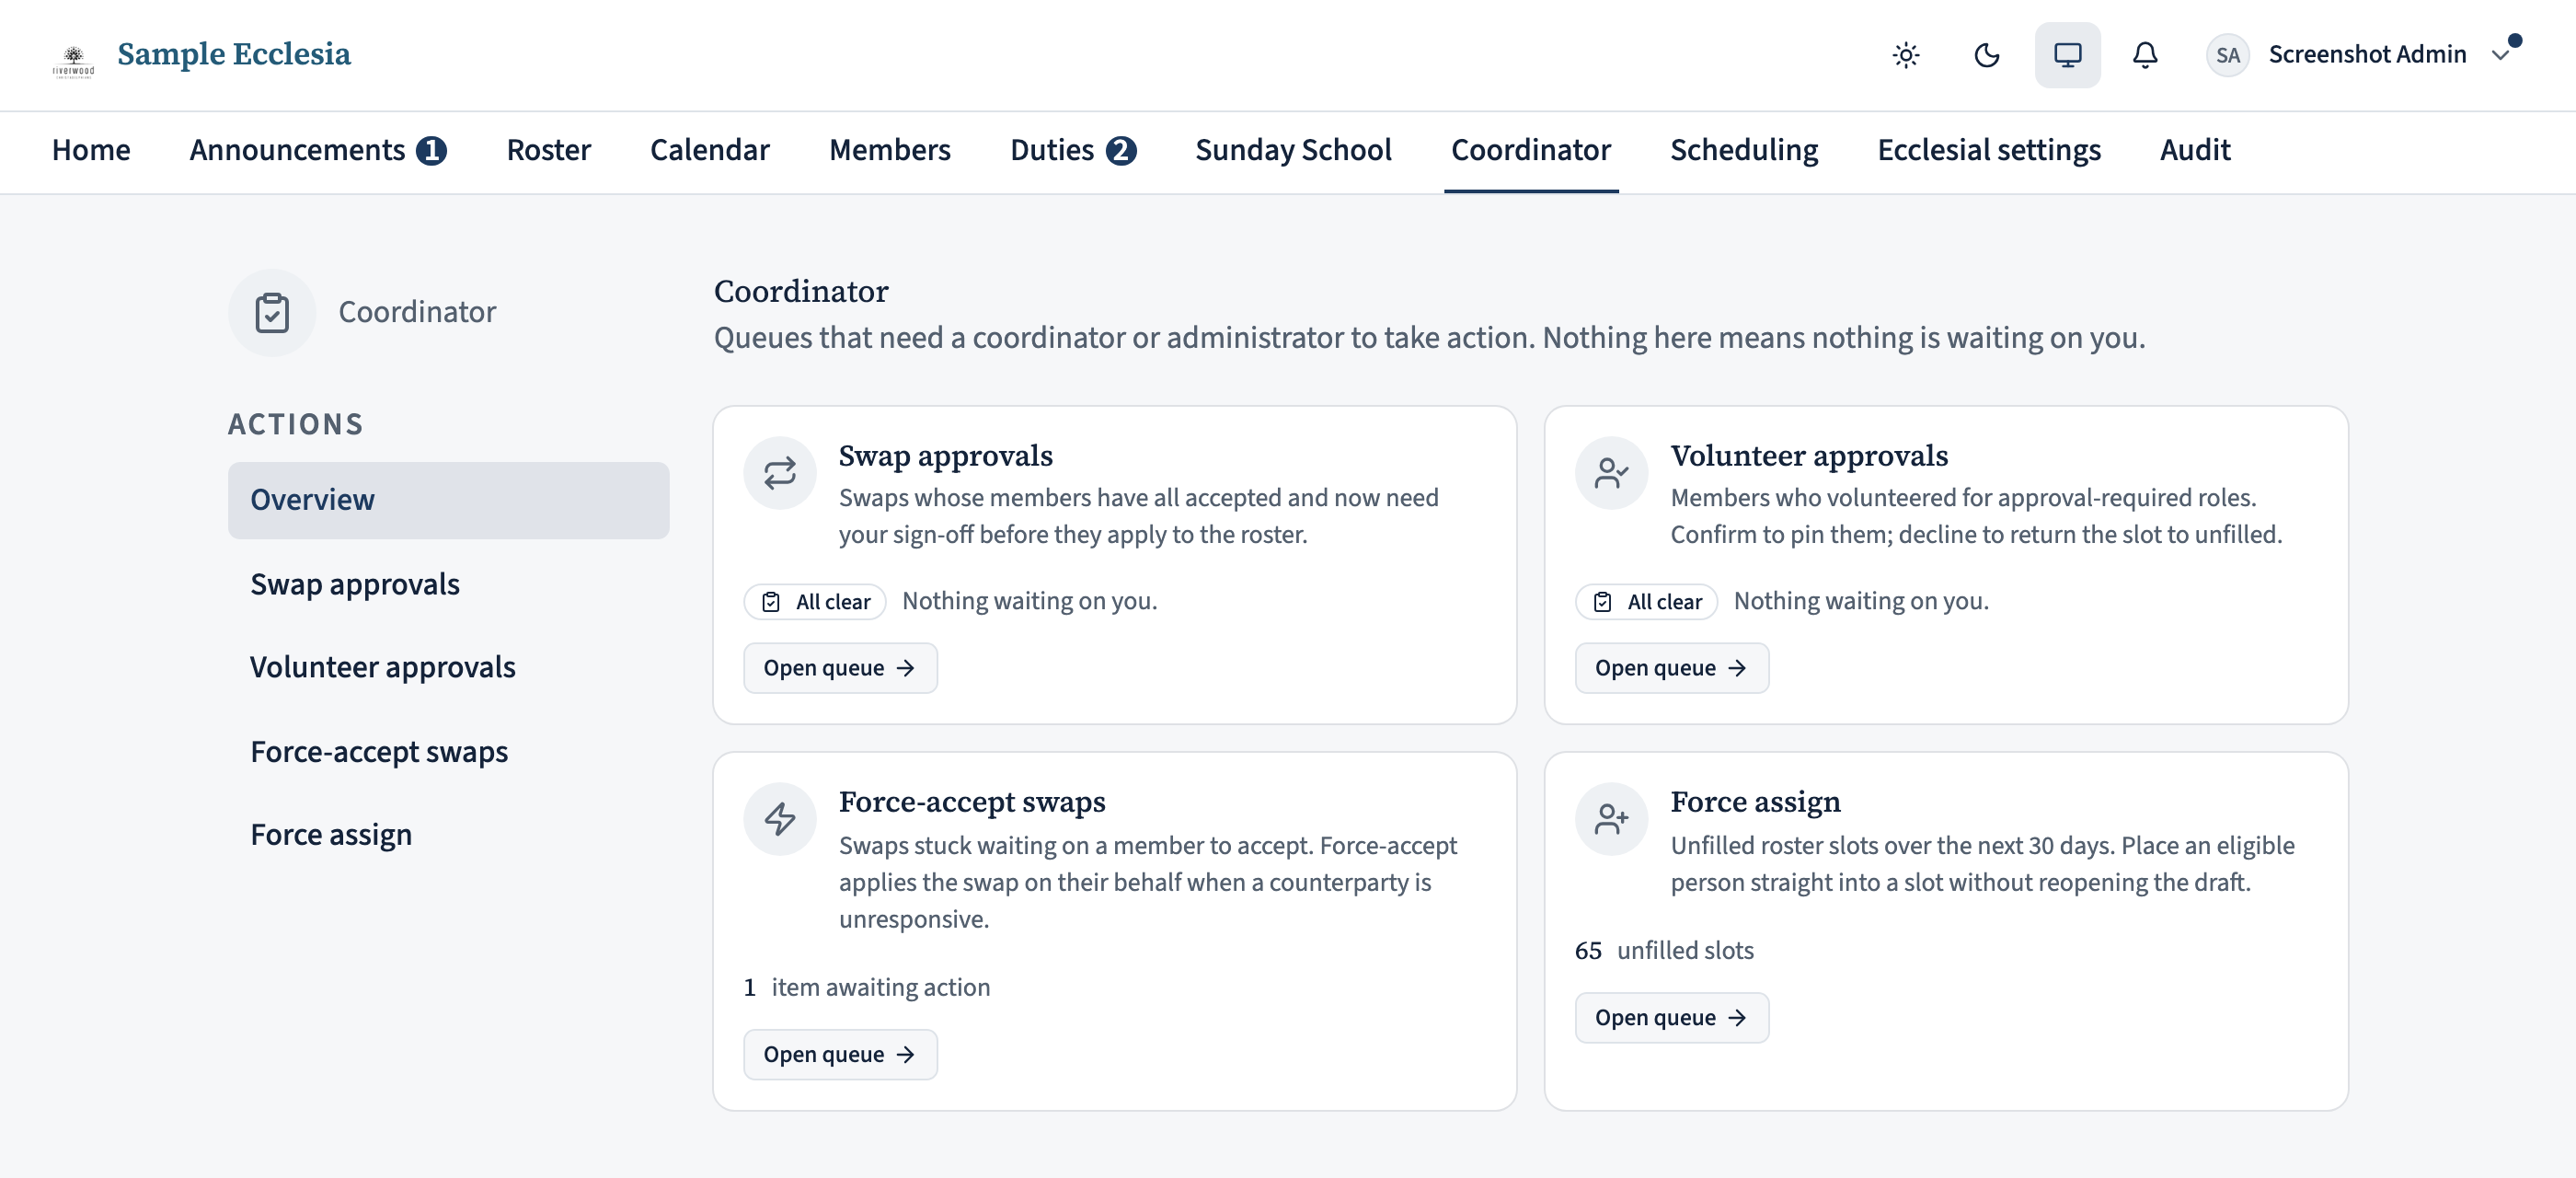Select Force assign in the Actions sidebar
The height and width of the screenshot is (1178, 2576).
[x=448, y=834]
